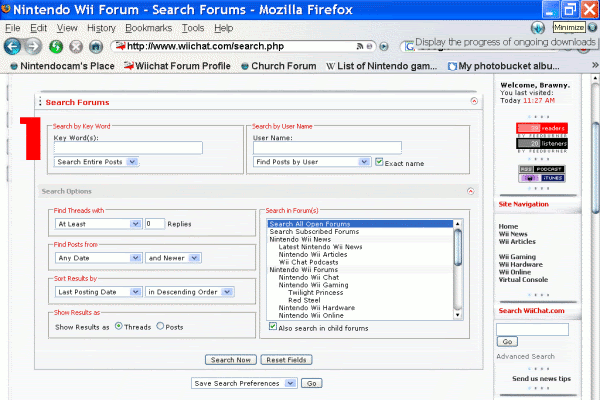This screenshot has width=600, height=400.
Task: Click the RSS feed icon in address bar
Action: (360, 46)
